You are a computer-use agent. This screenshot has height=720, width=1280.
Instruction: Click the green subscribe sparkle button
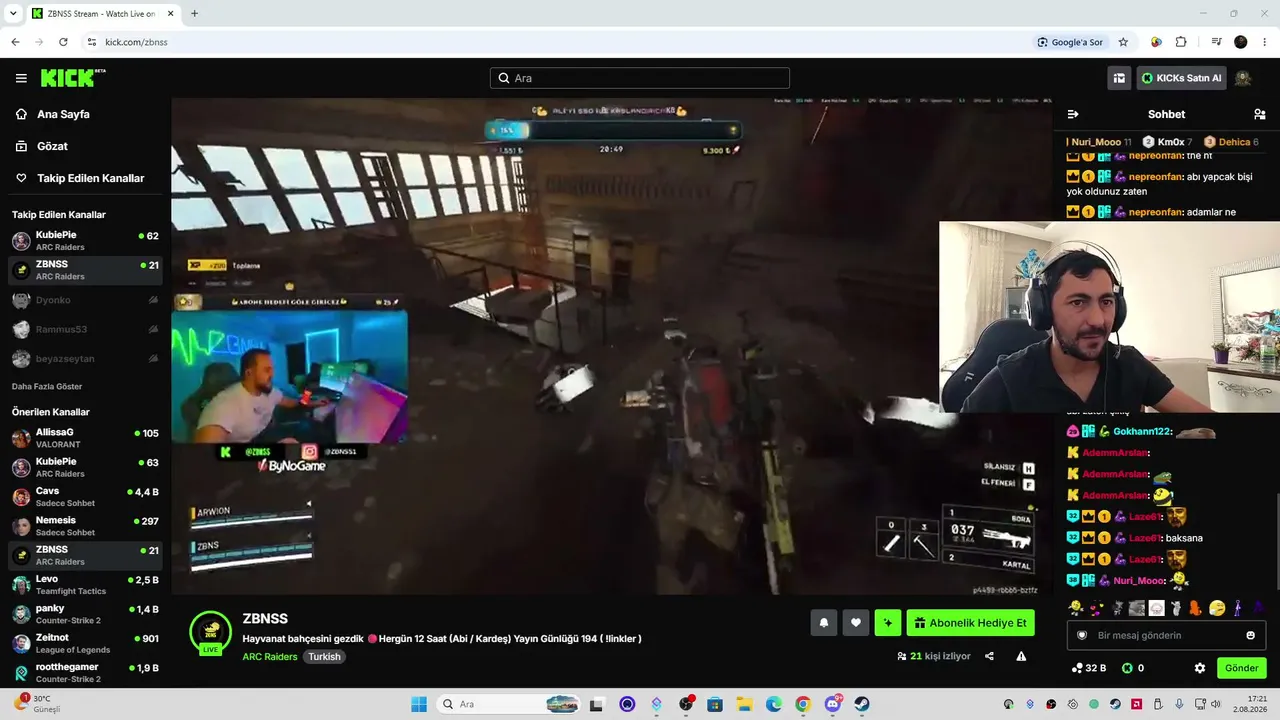[x=888, y=623]
